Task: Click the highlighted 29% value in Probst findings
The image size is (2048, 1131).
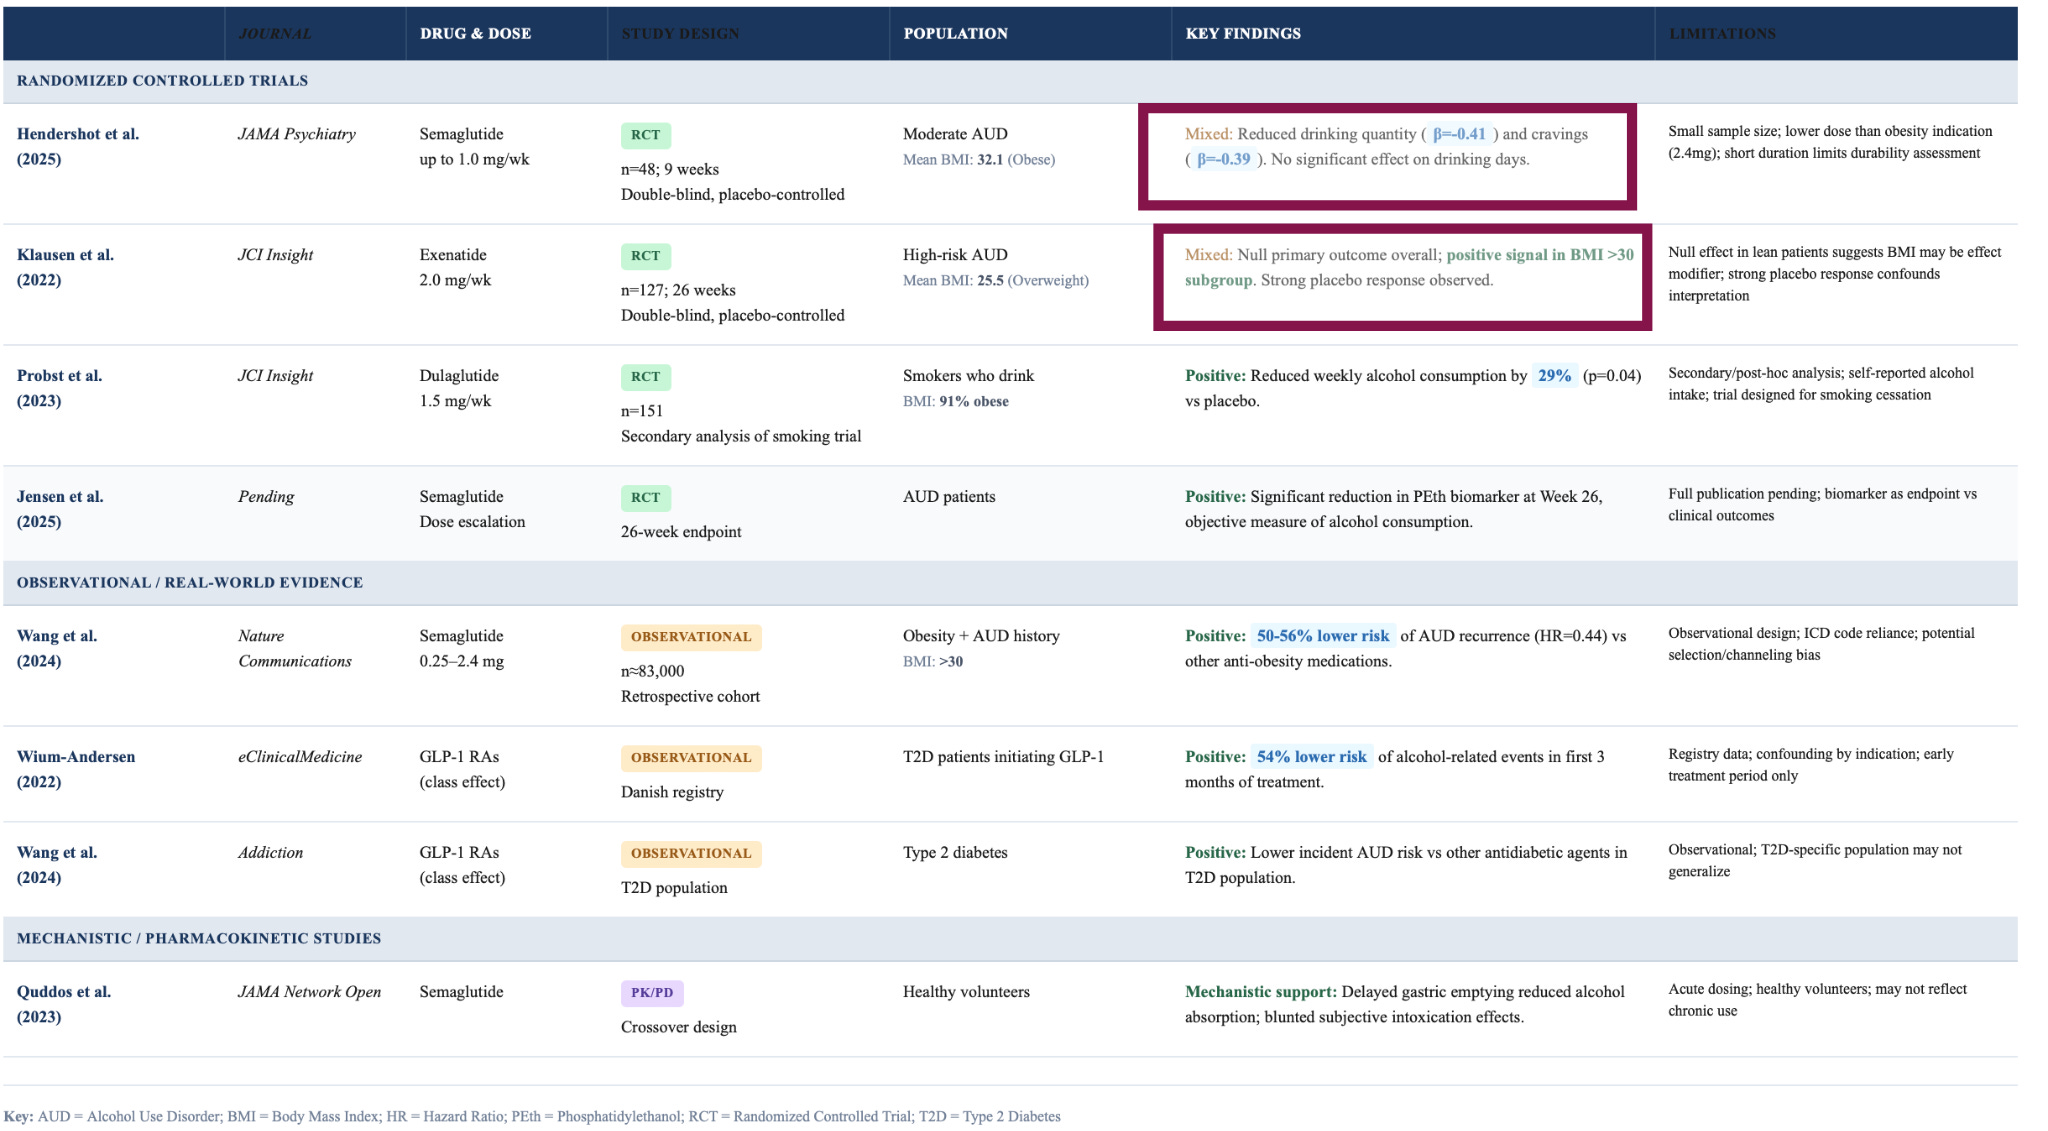Action: coord(1554,376)
